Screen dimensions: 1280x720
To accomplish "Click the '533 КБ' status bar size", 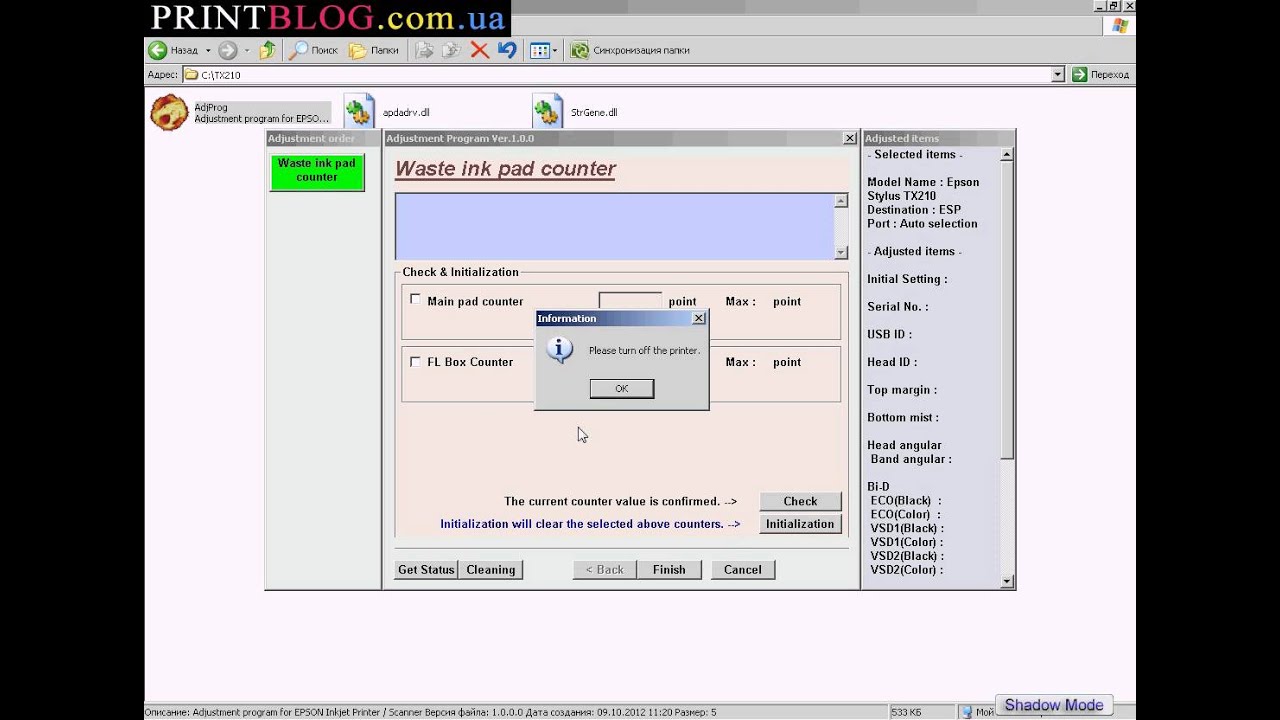I will [x=906, y=712].
